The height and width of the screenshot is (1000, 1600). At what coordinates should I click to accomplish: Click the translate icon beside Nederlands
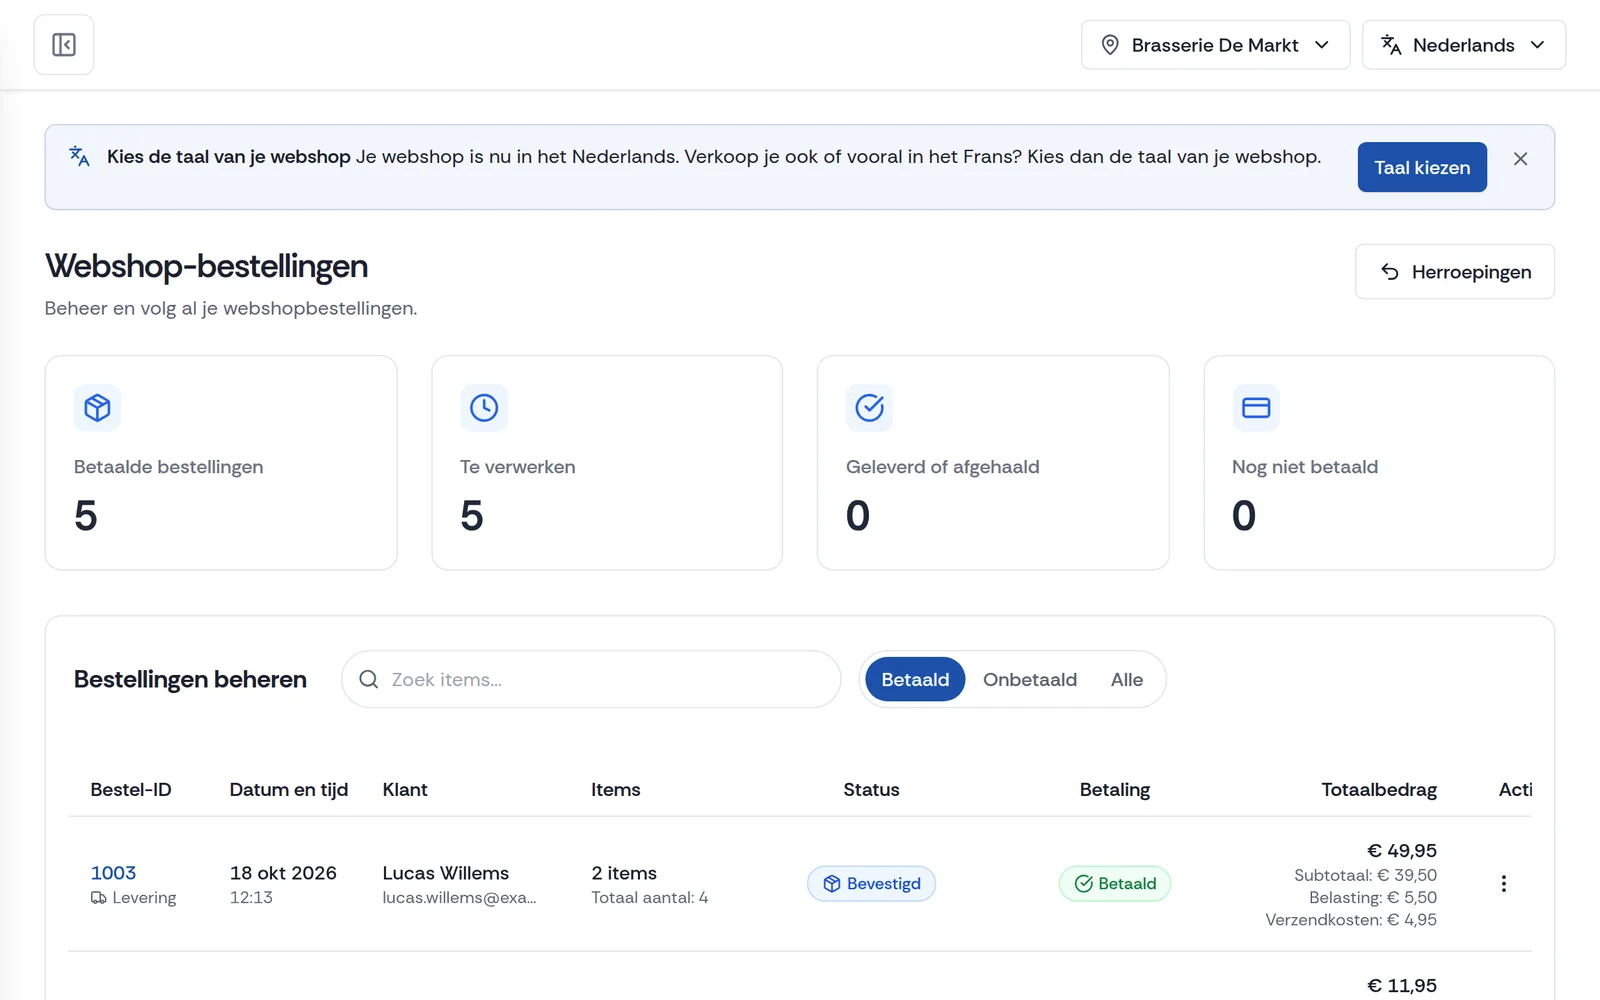pyautogui.click(x=1391, y=45)
